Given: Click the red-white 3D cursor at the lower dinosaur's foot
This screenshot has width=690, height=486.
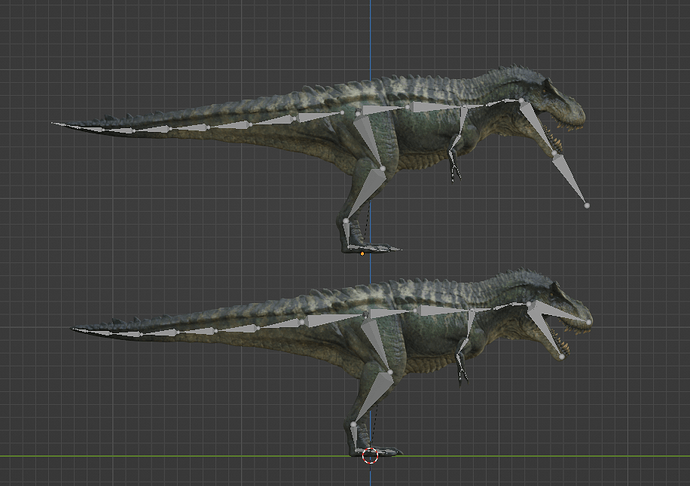Looking at the screenshot, I should click(x=370, y=456).
